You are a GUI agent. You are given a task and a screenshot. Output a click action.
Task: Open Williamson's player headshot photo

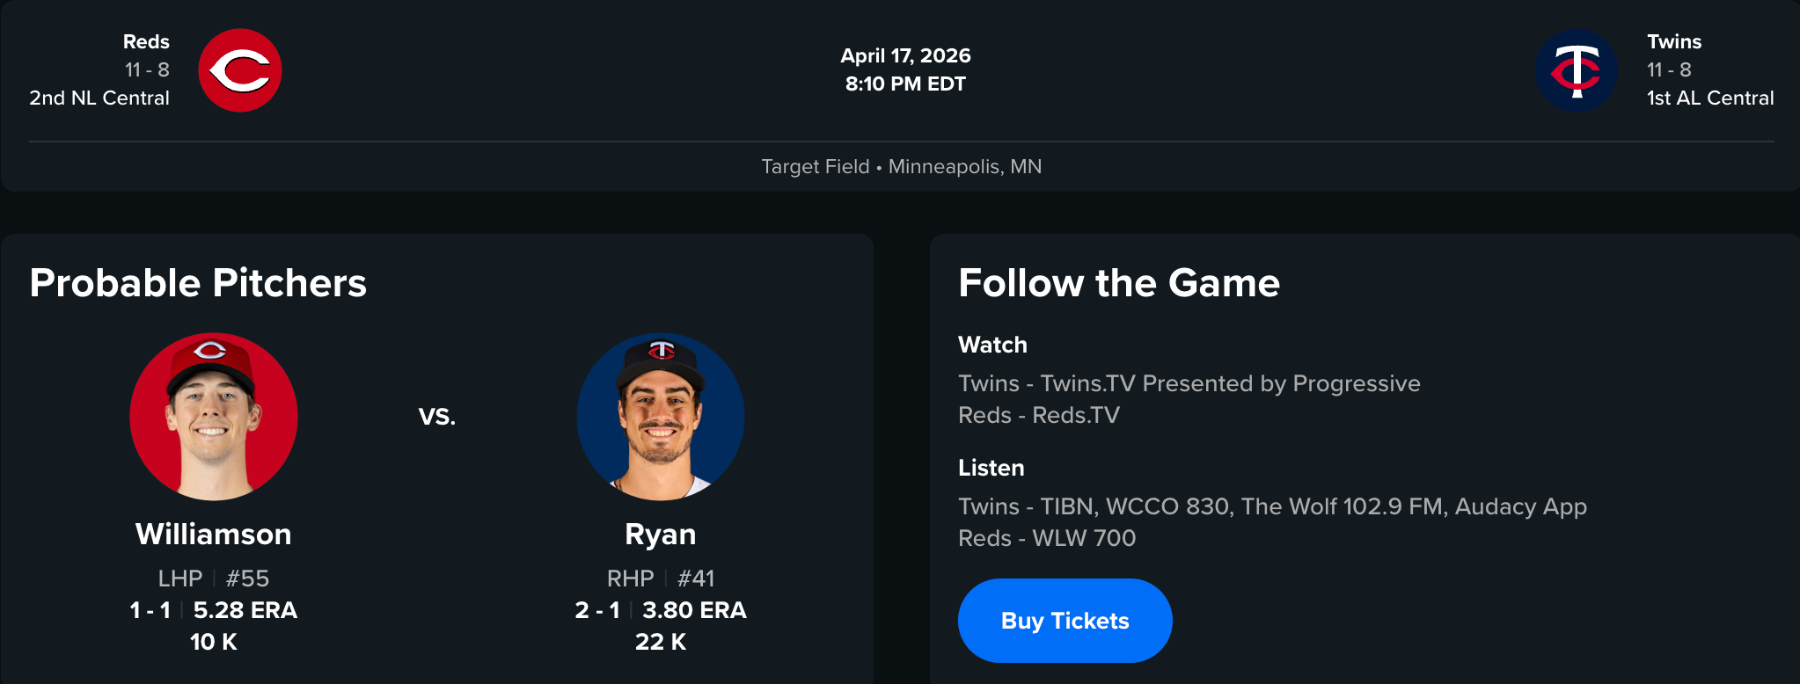[x=213, y=416]
